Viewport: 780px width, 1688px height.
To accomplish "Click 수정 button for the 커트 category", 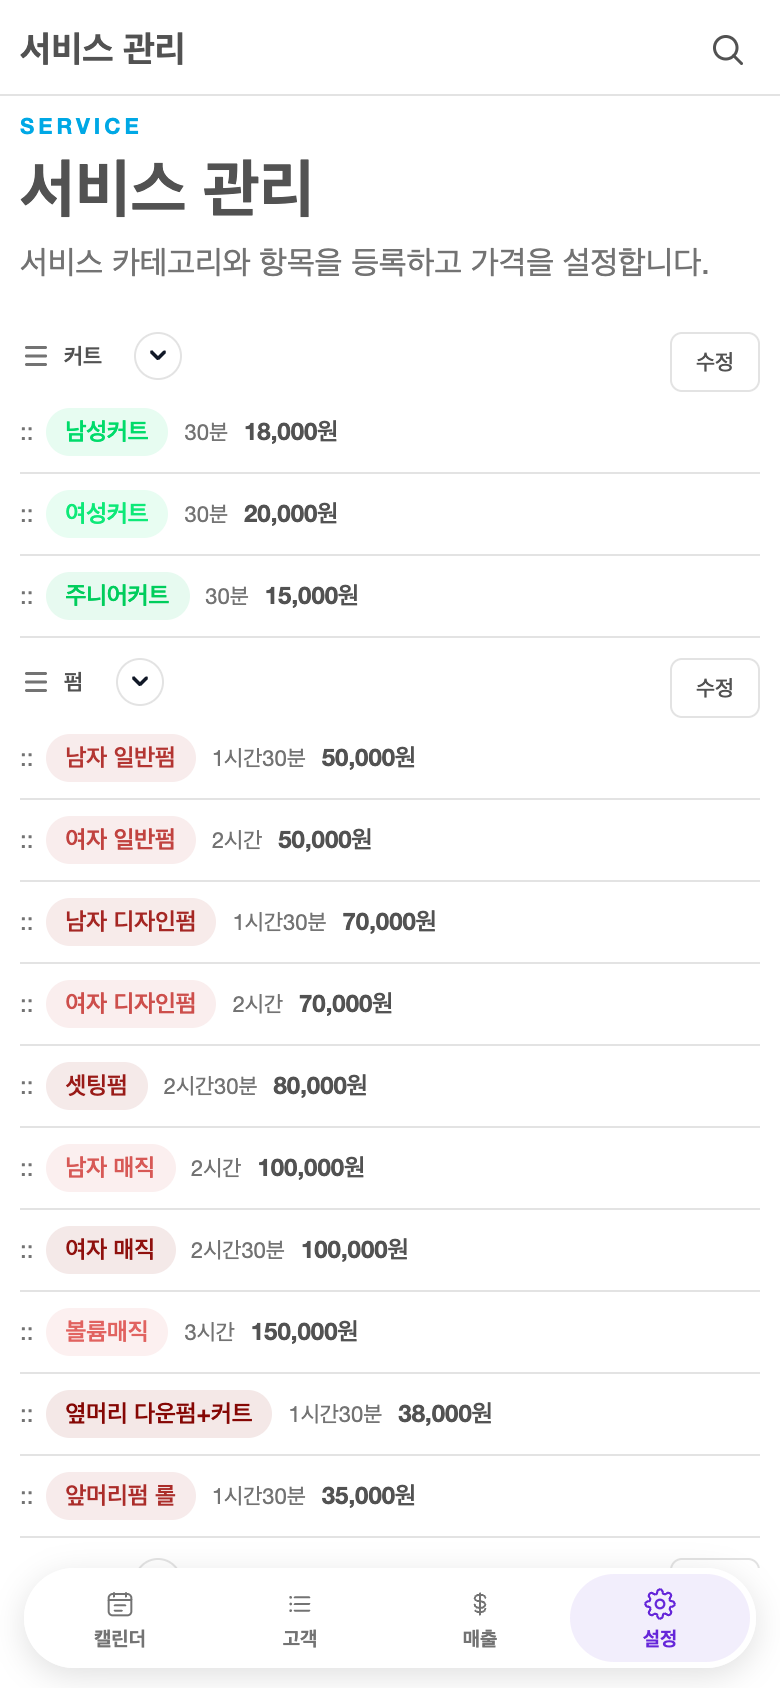I will pos(715,362).
